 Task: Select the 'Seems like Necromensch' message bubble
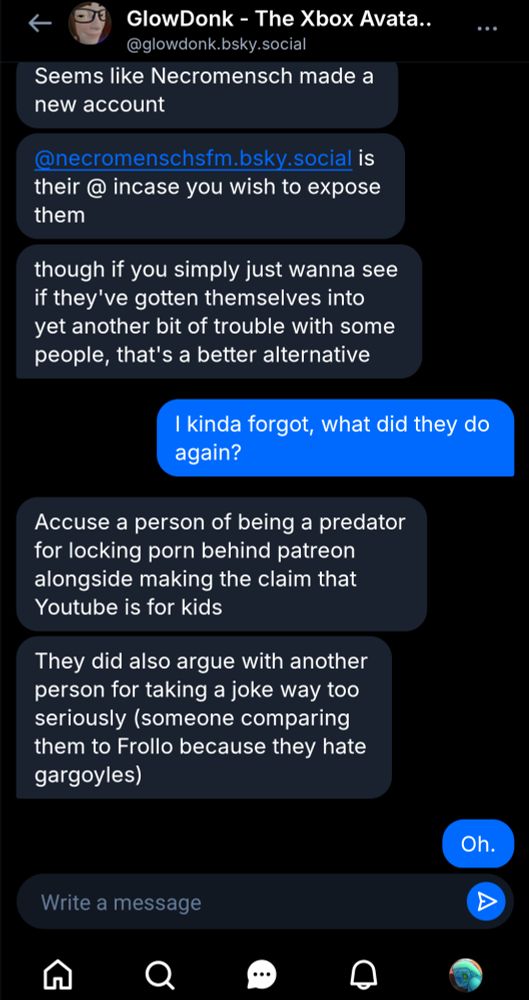tap(207, 93)
